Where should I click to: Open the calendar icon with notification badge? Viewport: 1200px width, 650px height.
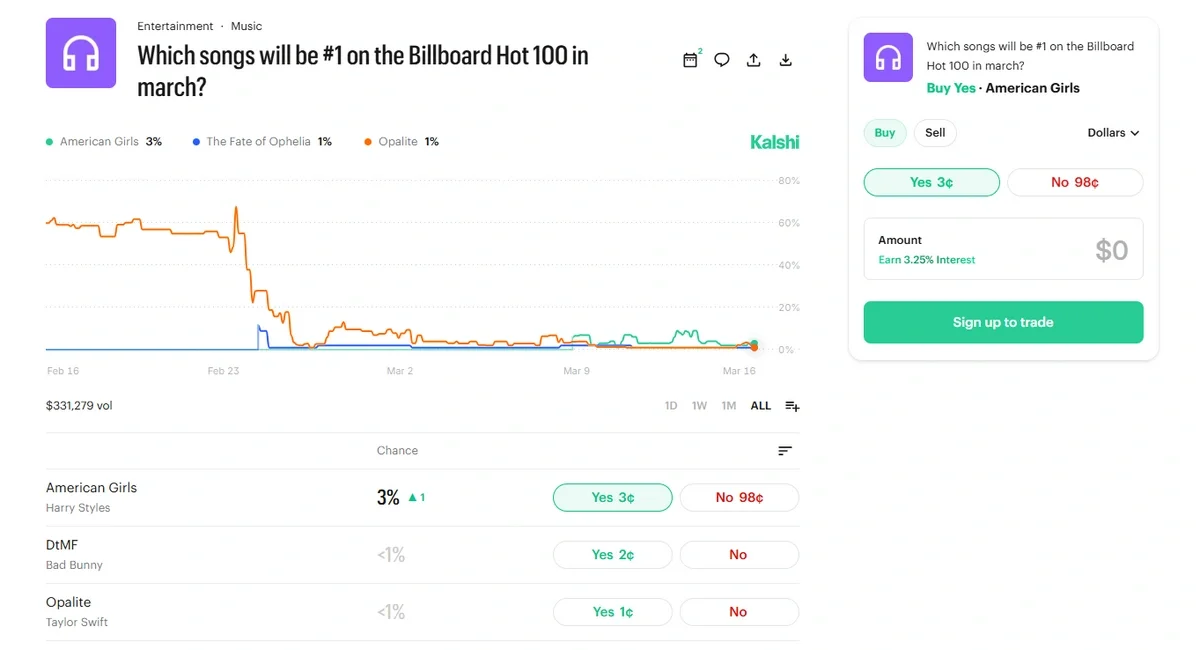tap(690, 60)
